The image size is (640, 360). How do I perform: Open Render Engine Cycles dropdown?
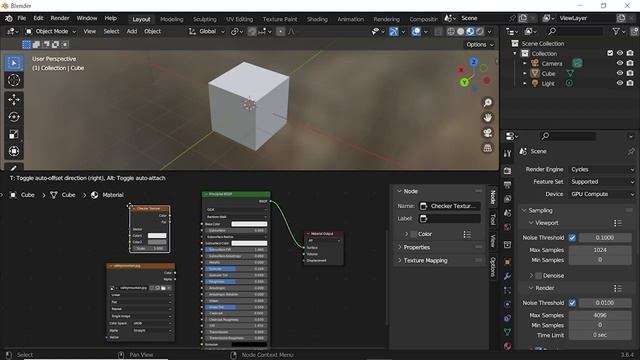point(602,169)
